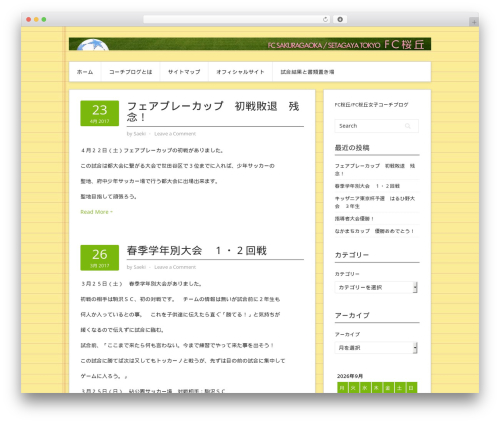The width and height of the screenshot is (500, 423).
Task: Click the browser reload icon
Action: click(325, 20)
